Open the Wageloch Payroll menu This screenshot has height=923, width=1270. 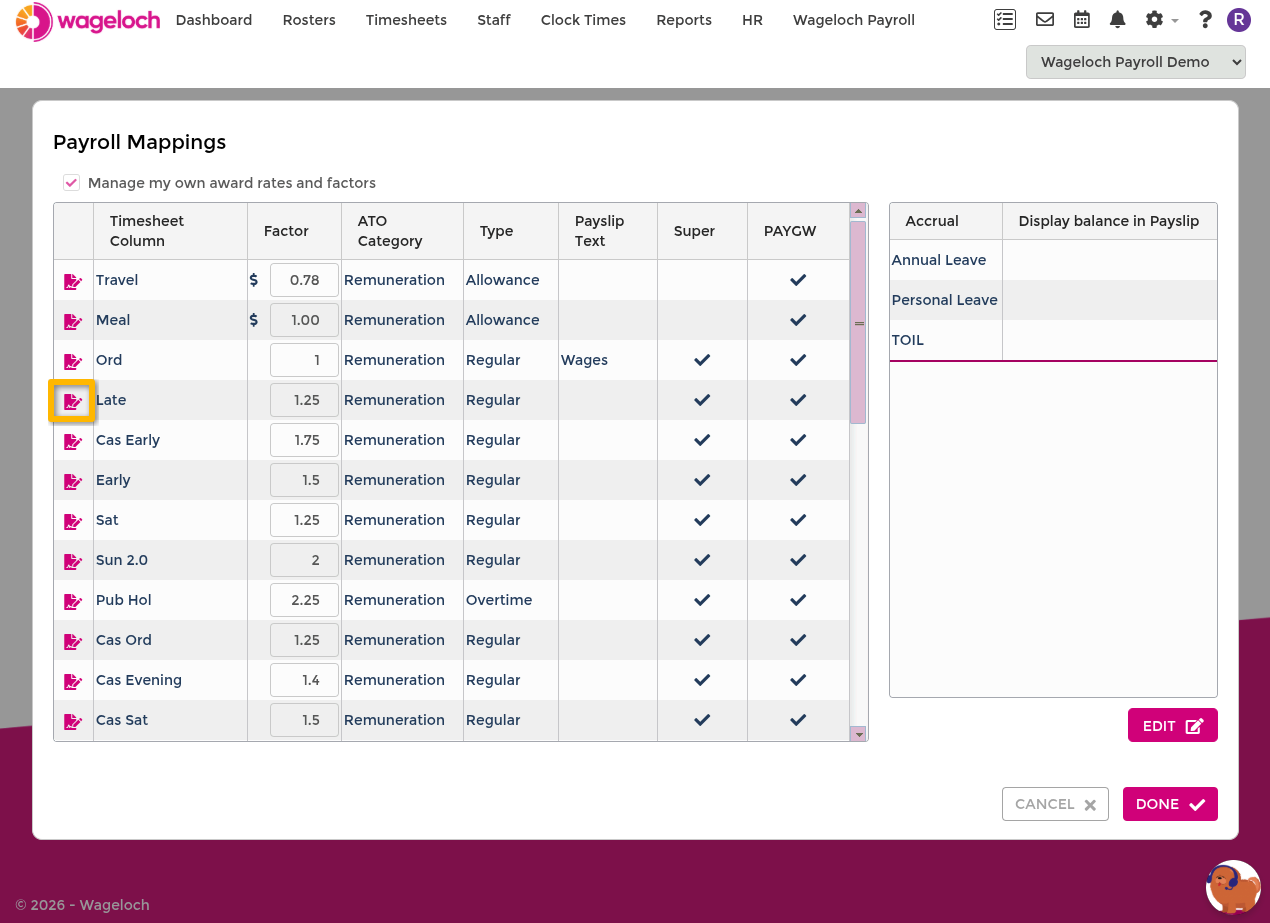(x=854, y=20)
